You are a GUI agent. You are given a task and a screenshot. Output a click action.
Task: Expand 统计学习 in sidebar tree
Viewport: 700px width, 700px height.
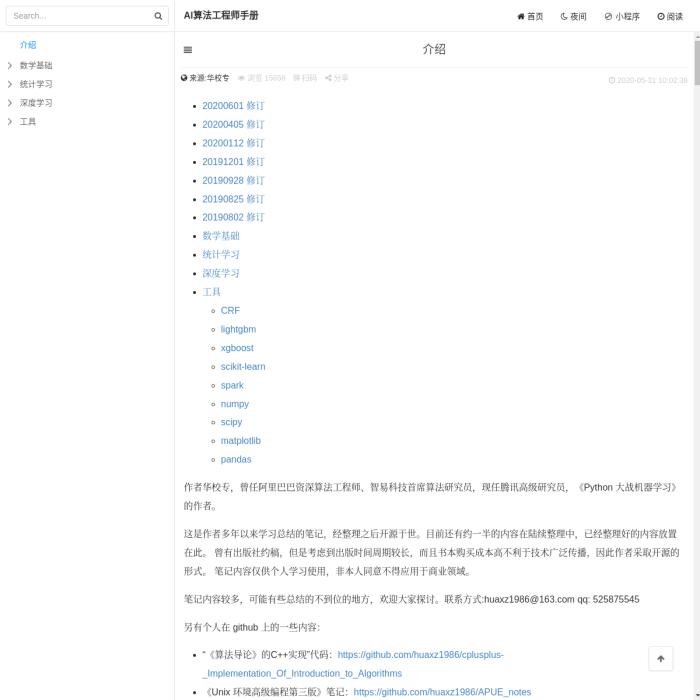coord(10,84)
